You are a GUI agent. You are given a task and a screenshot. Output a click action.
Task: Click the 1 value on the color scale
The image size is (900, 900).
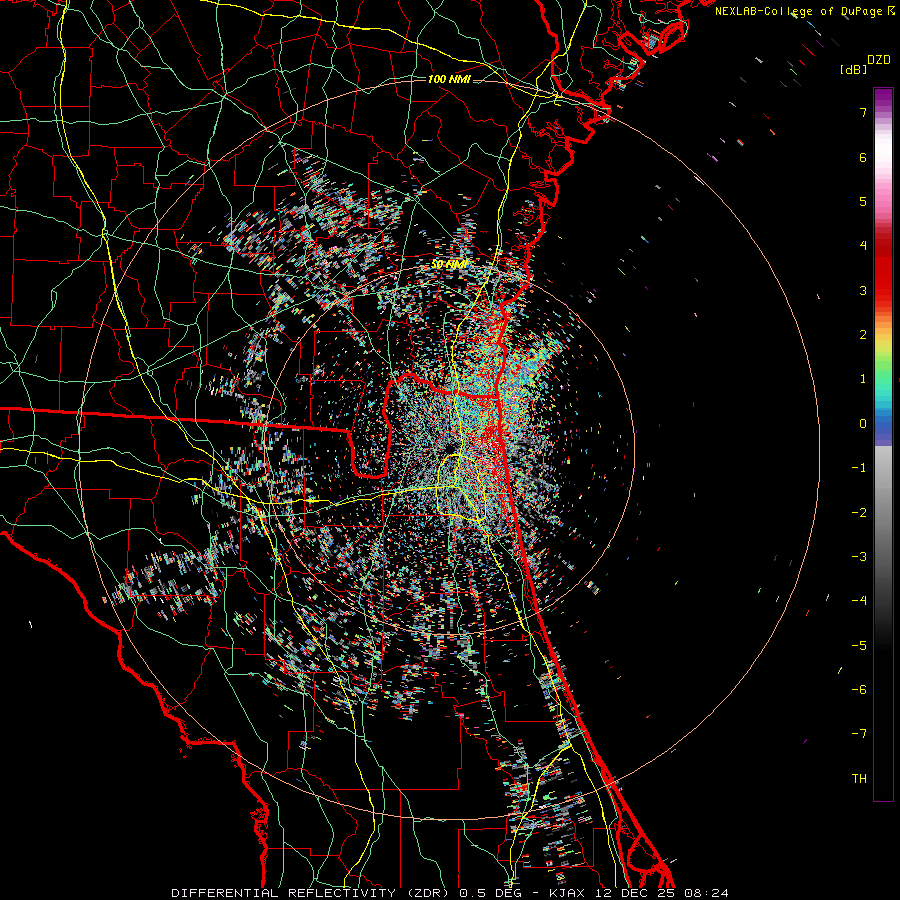tap(863, 379)
